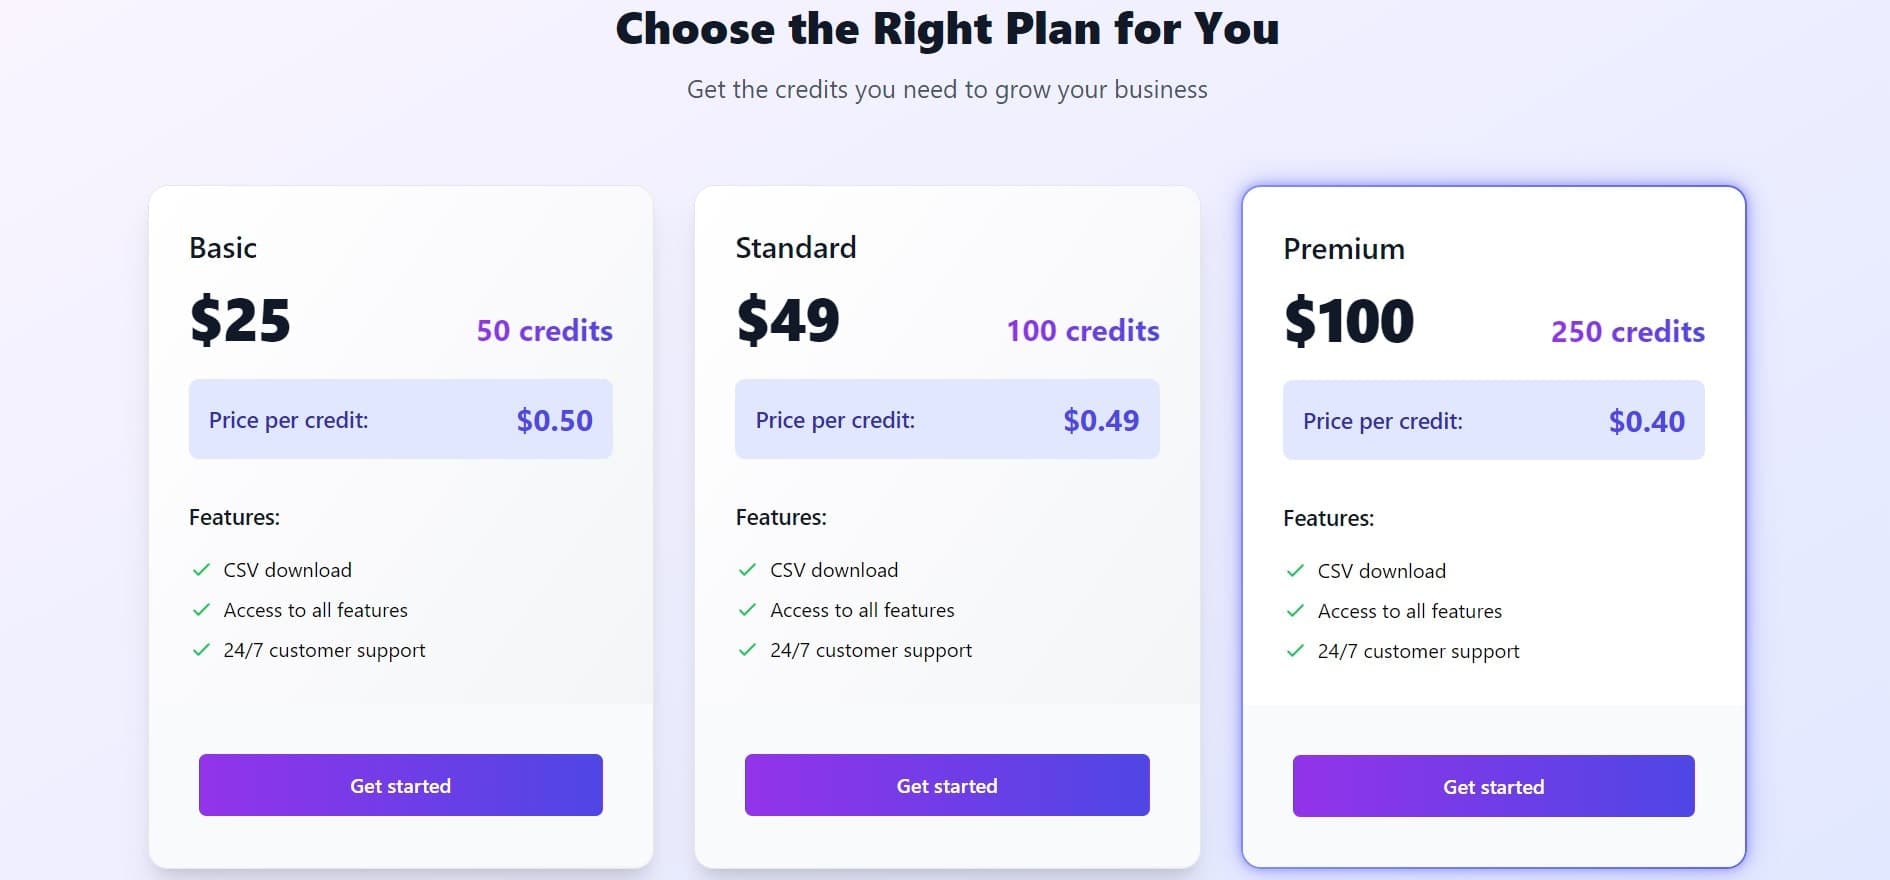The width and height of the screenshot is (1890, 880).
Task: Click the $0.50 price per credit box
Action: (400, 419)
